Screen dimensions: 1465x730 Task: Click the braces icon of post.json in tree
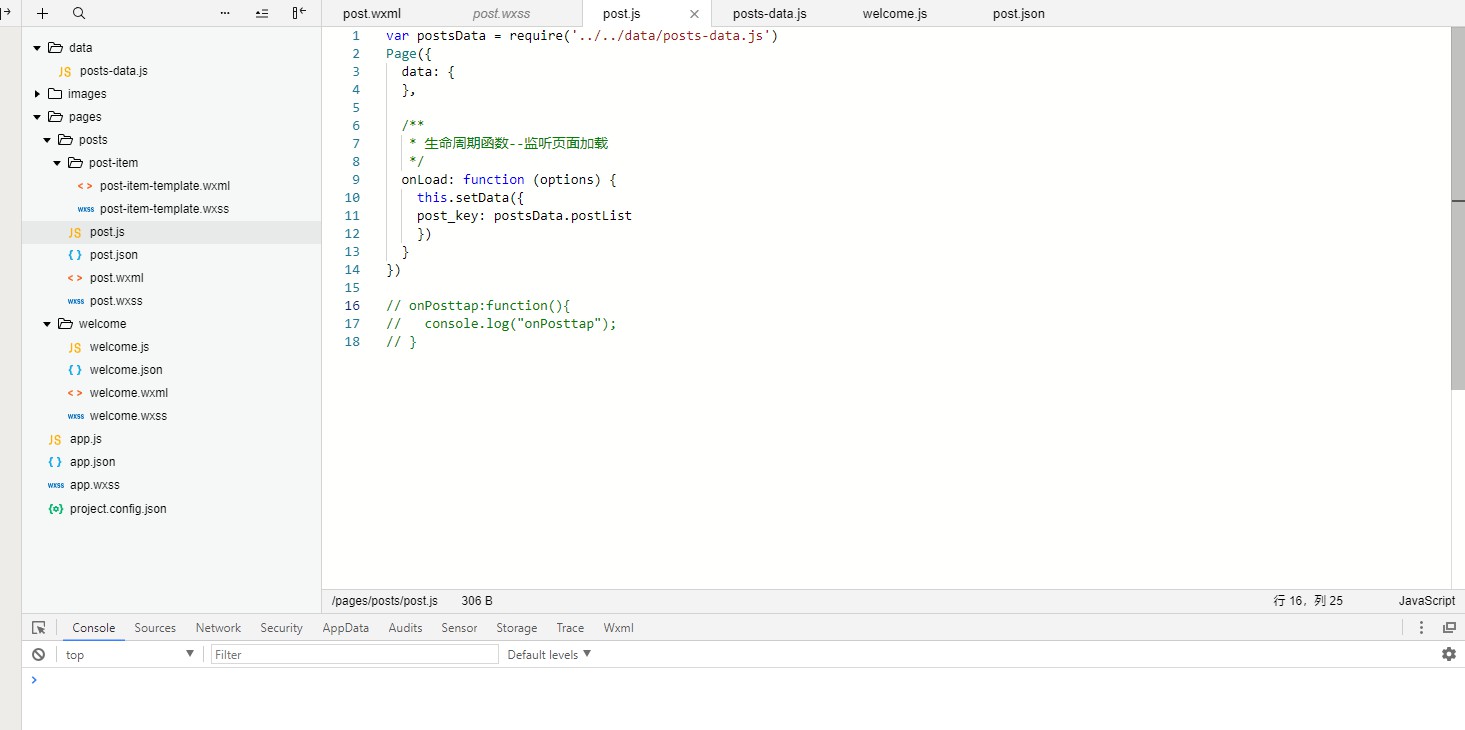(x=75, y=255)
